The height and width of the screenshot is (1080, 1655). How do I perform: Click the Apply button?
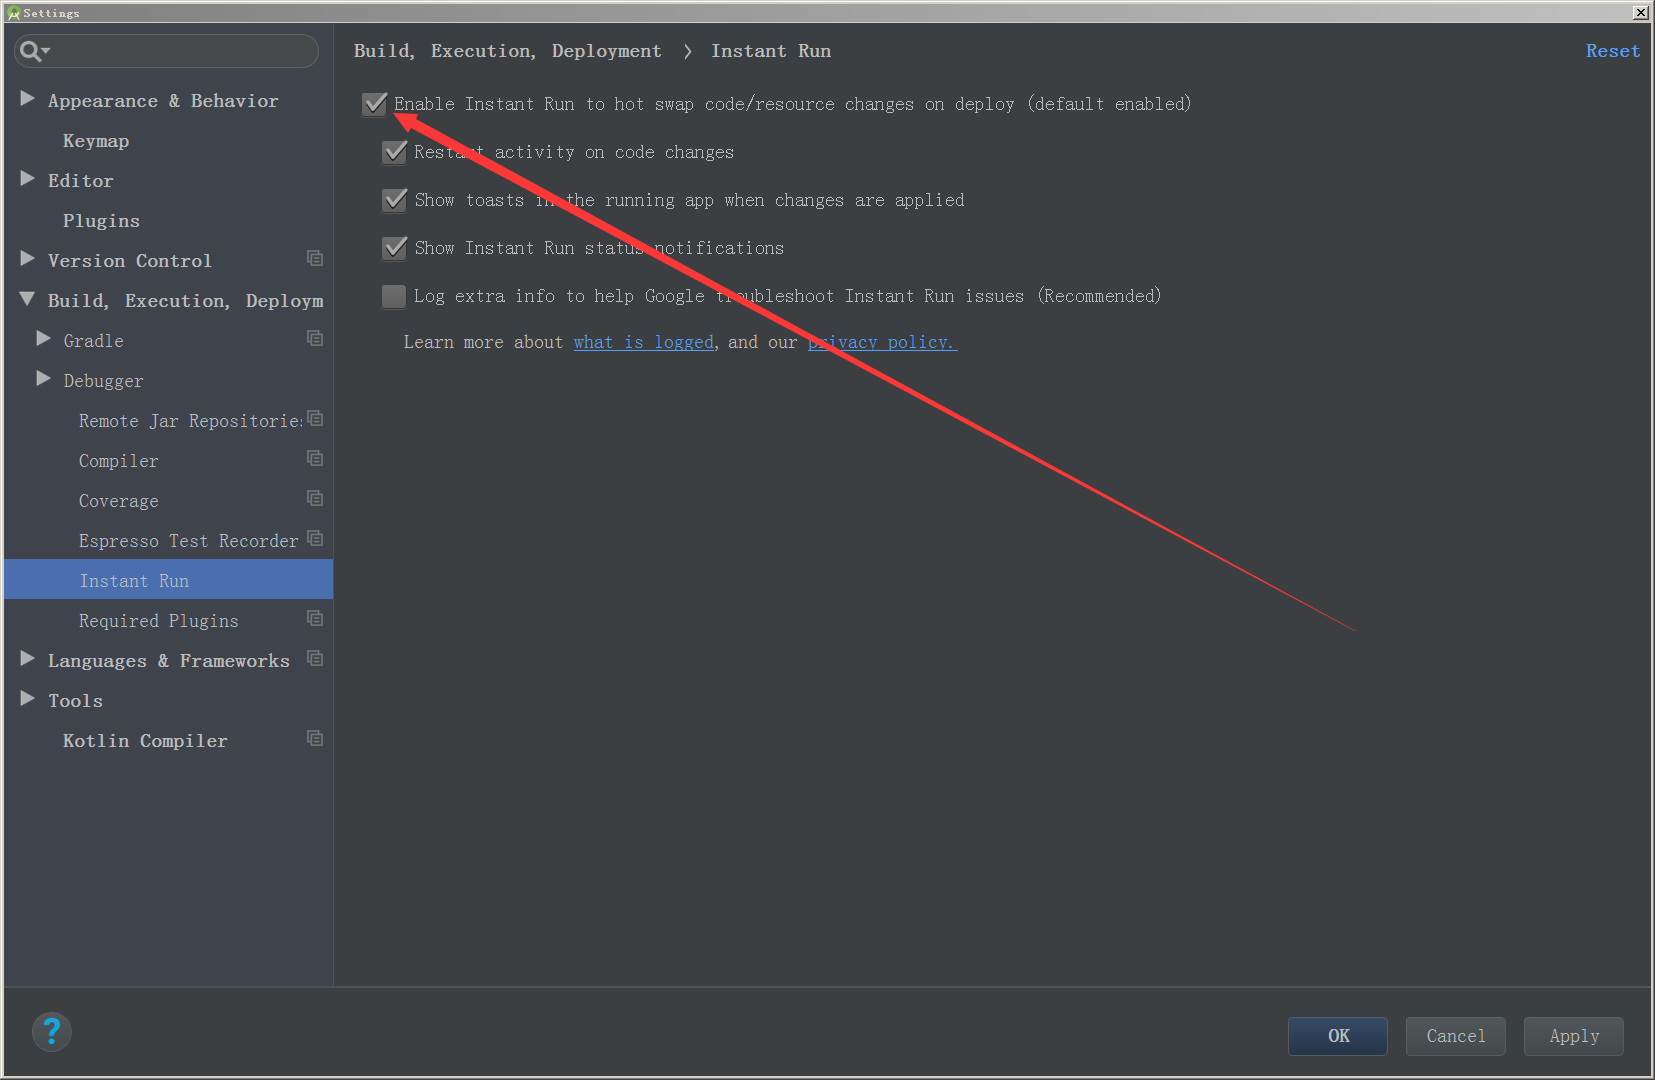[1574, 1036]
